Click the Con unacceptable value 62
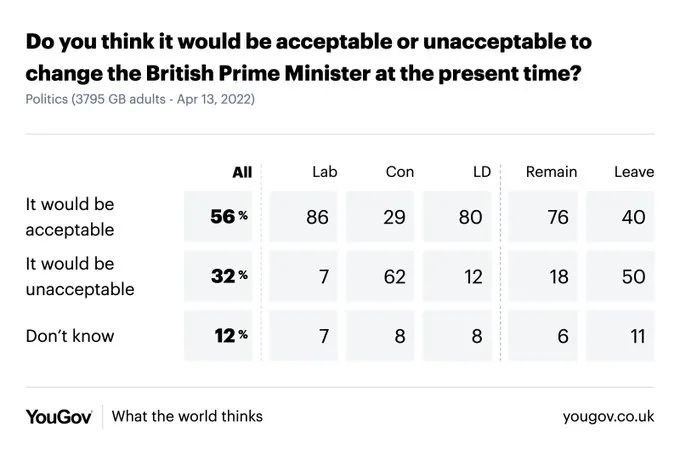Screen dimensions: 680x455 380,276
